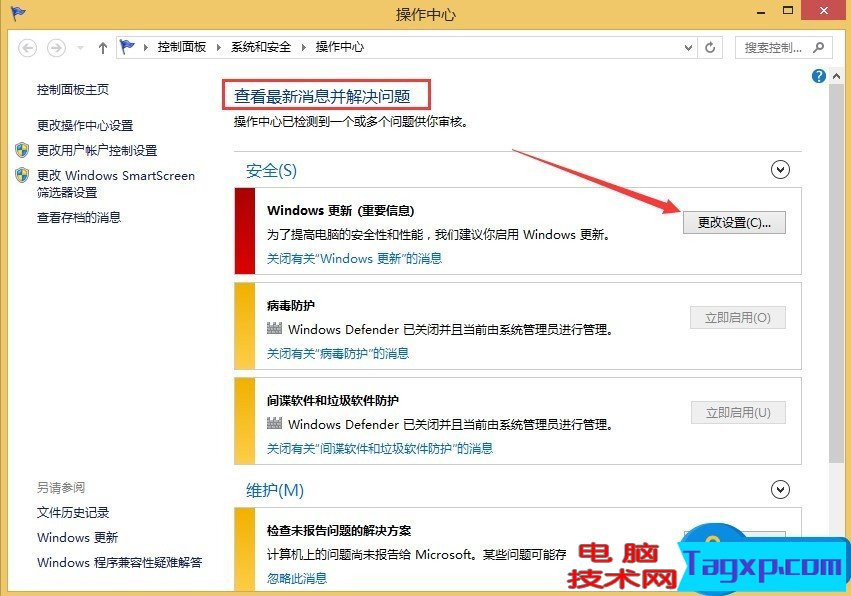Click the flag icon in address bar
The height and width of the screenshot is (596, 851).
point(127,47)
